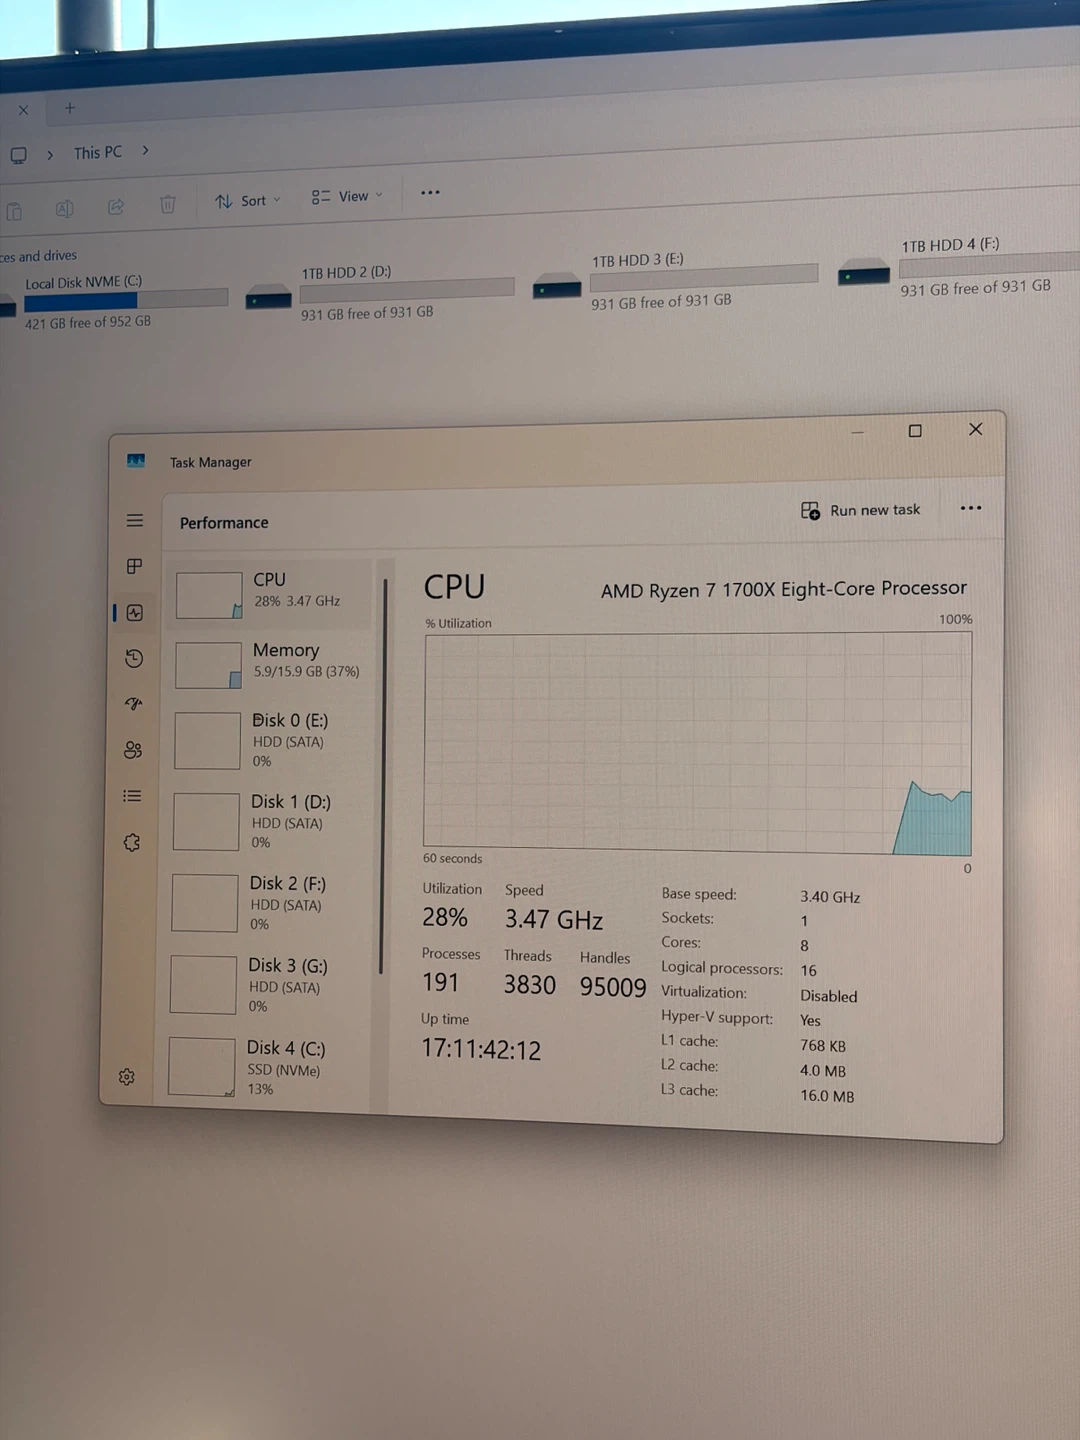Select 1TB HDD 3 (E:) drive
This screenshot has height=1440, width=1080.
click(676, 280)
